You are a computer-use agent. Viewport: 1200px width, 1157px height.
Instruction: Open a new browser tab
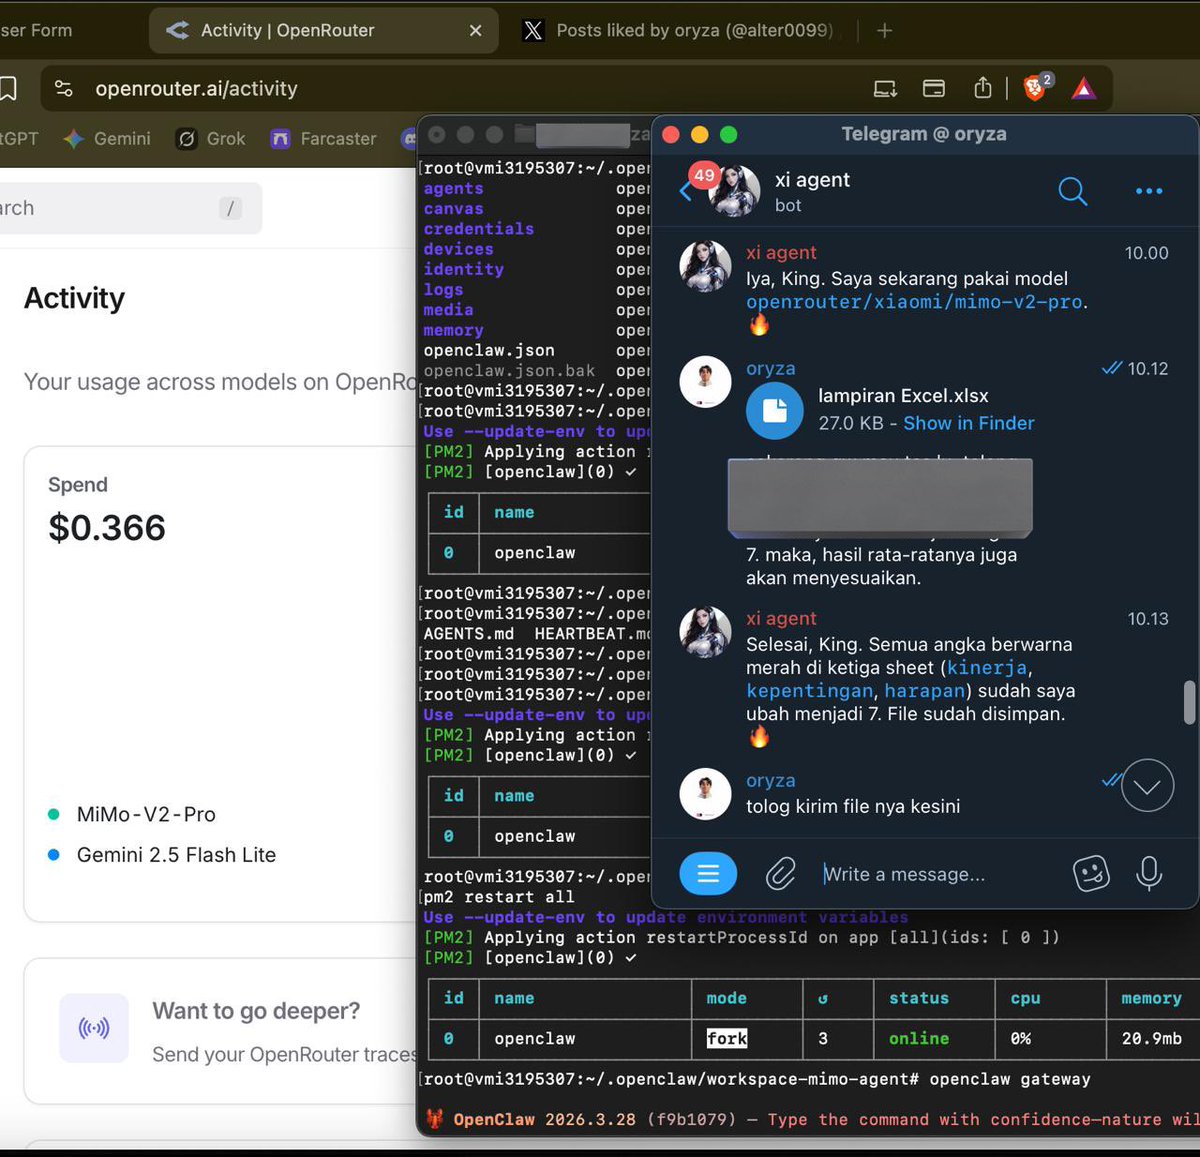pos(884,30)
